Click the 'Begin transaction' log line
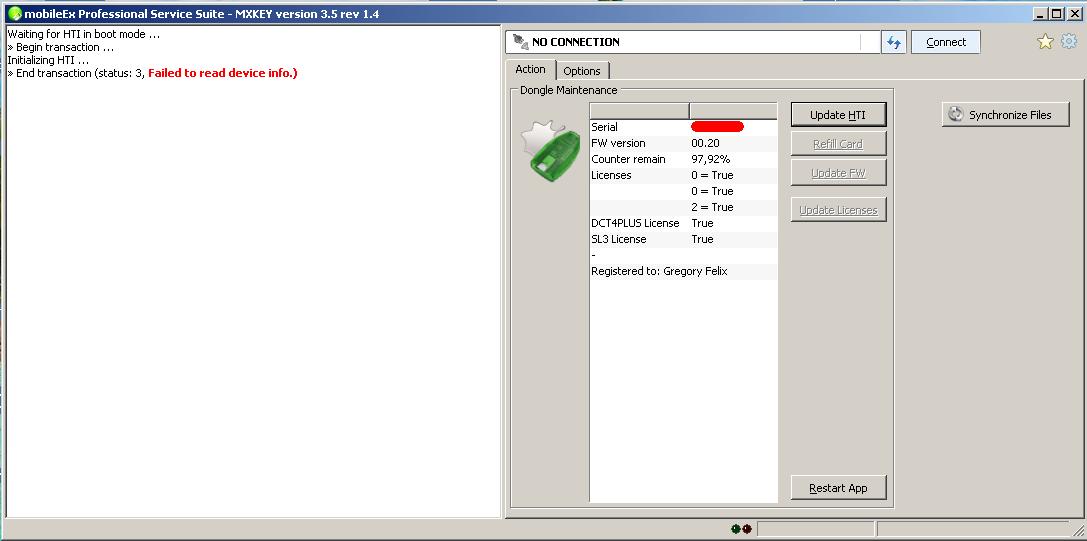1087x541 pixels. pos(60,47)
